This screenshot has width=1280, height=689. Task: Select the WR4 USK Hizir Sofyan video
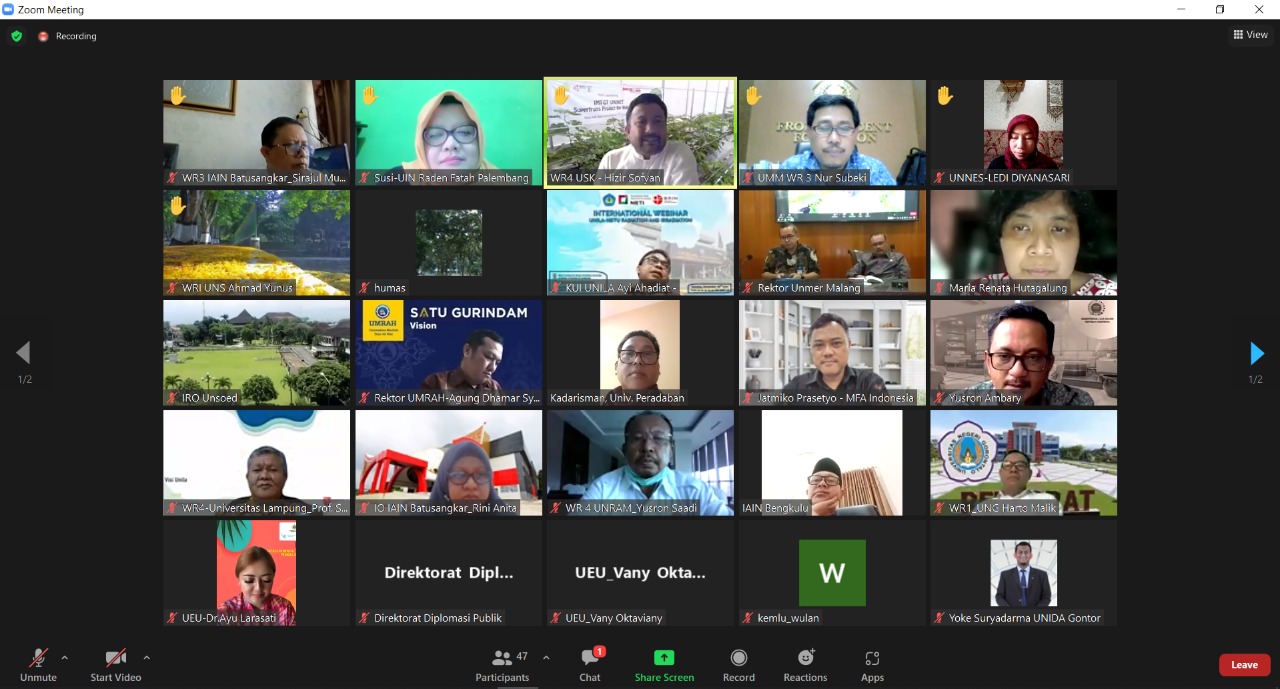[x=640, y=132]
